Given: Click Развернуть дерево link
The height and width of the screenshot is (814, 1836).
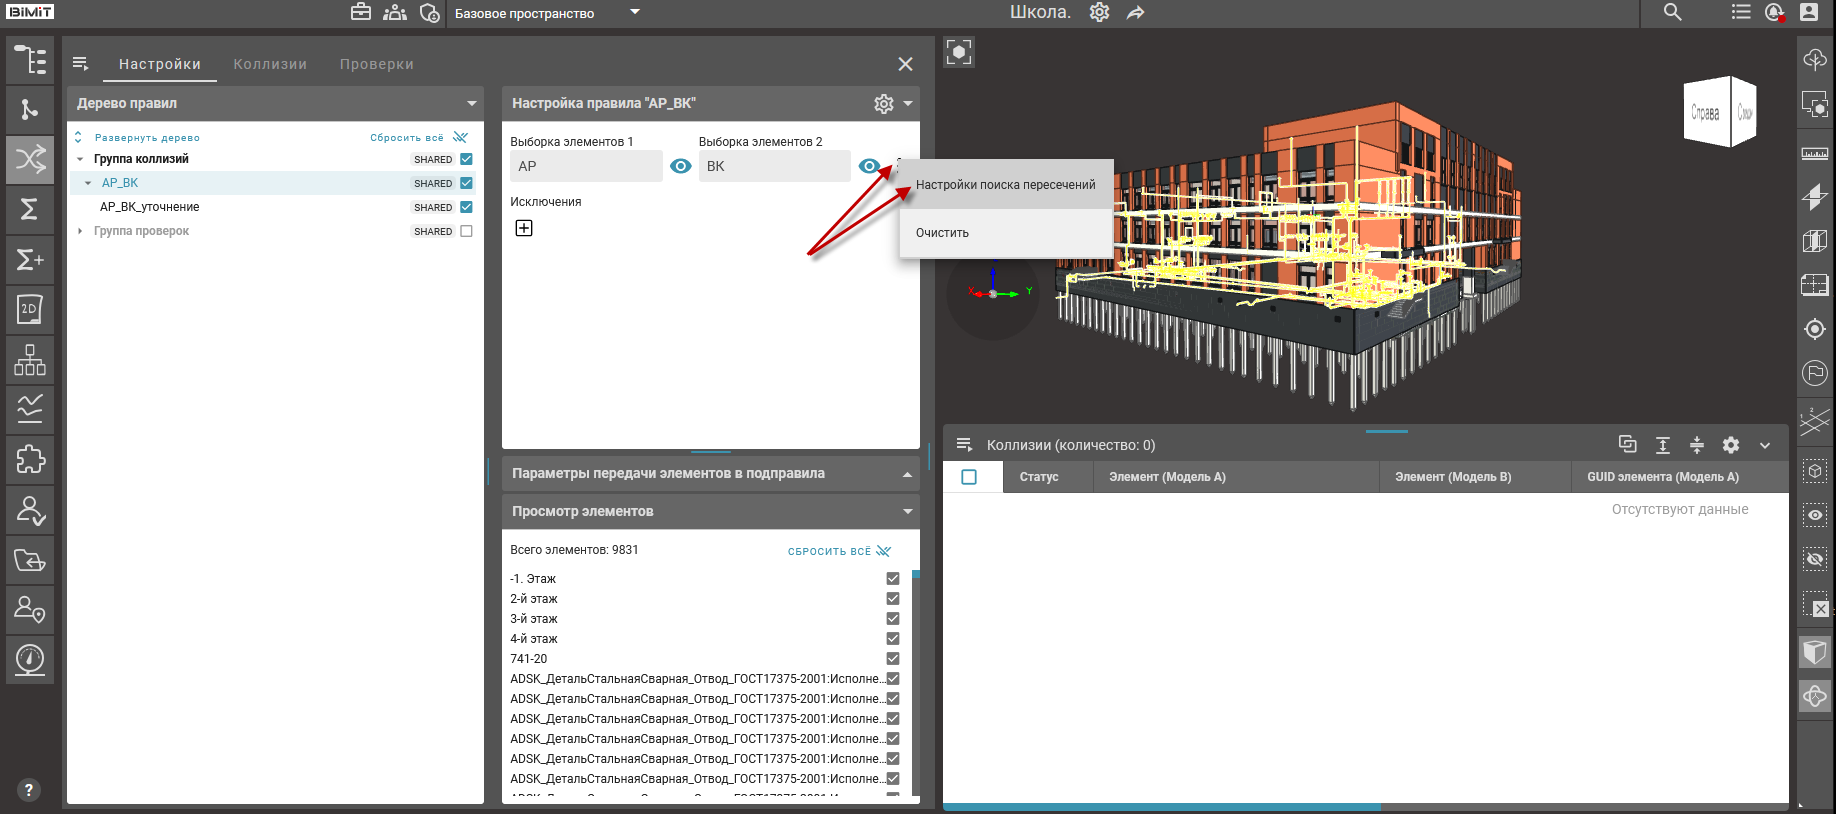Looking at the screenshot, I should coord(147,138).
